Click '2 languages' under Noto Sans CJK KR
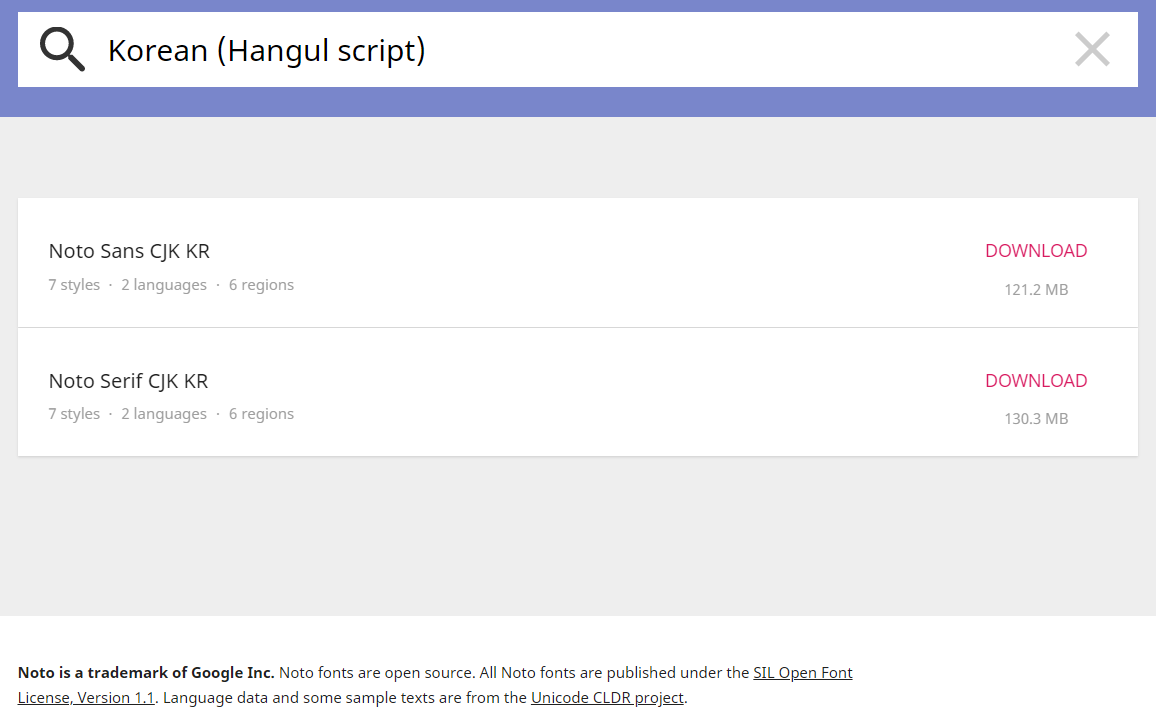The width and height of the screenshot is (1156, 721). [x=164, y=285]
